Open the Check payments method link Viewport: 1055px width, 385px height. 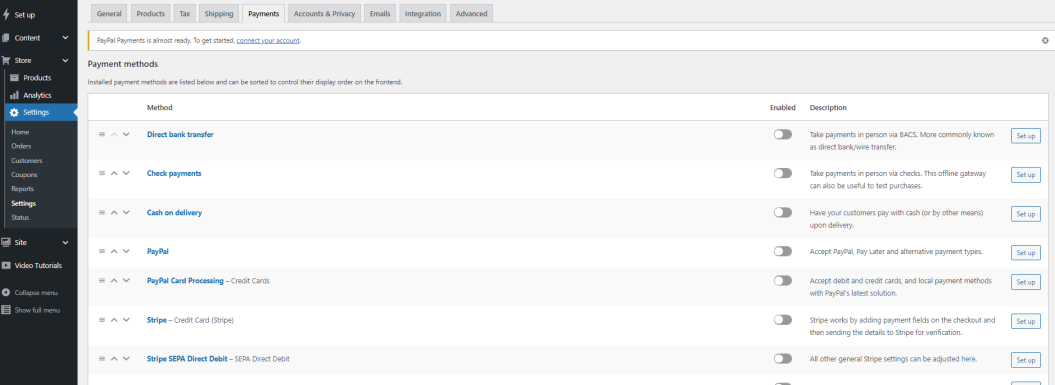(174, 173)
